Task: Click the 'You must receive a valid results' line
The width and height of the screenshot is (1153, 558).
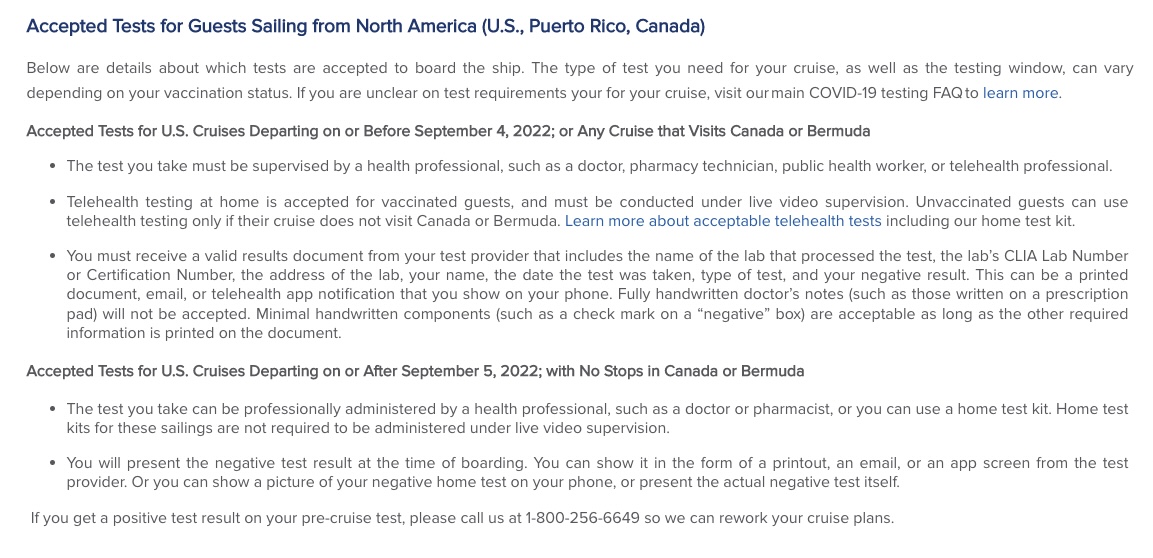Action: click(597, 257)
